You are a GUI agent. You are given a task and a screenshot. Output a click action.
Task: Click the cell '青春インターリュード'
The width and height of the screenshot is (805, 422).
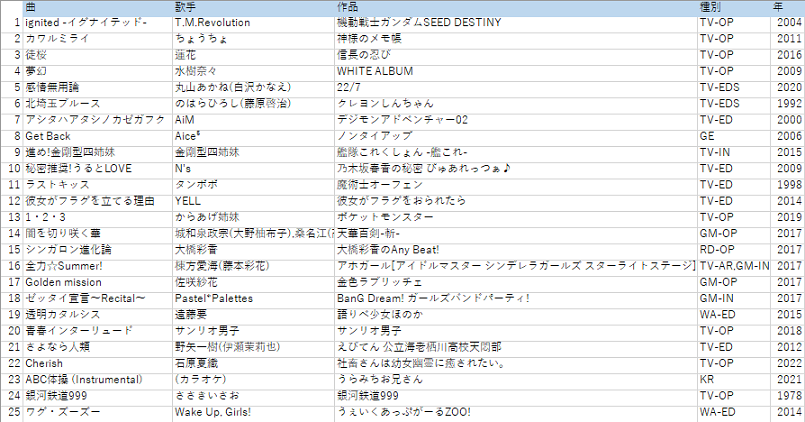pyautogui.click(x=98, y=331)
